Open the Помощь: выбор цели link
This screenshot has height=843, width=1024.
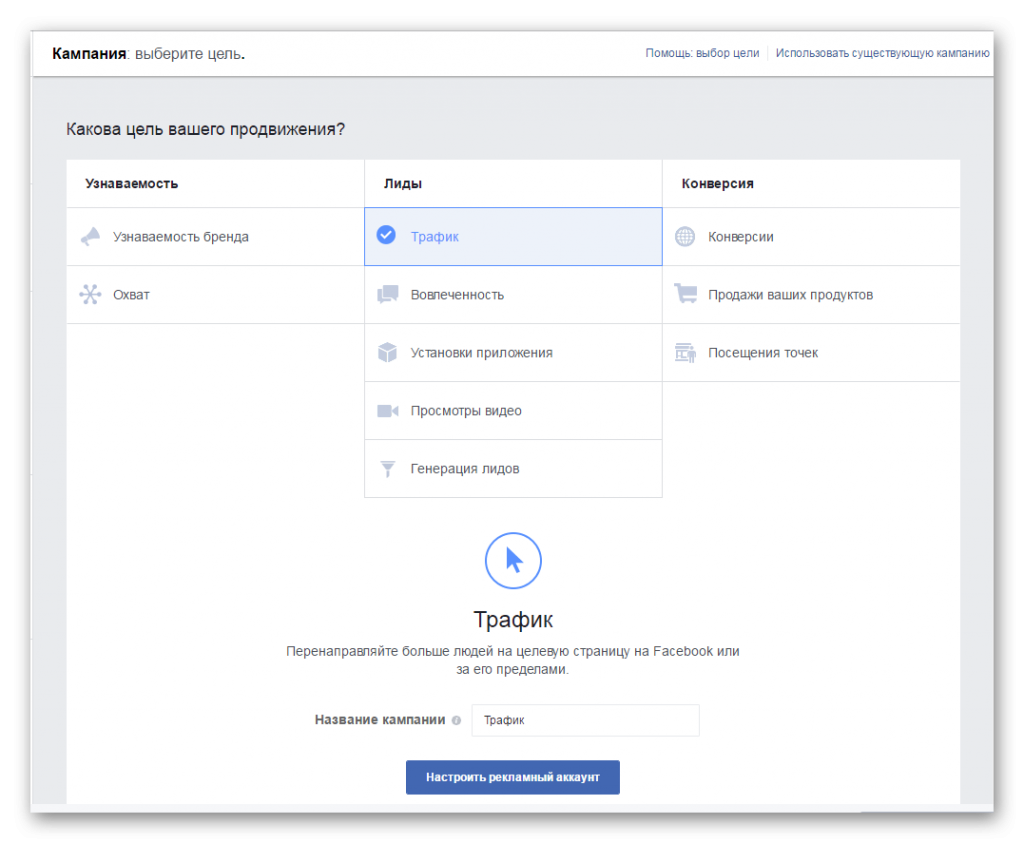702,53
